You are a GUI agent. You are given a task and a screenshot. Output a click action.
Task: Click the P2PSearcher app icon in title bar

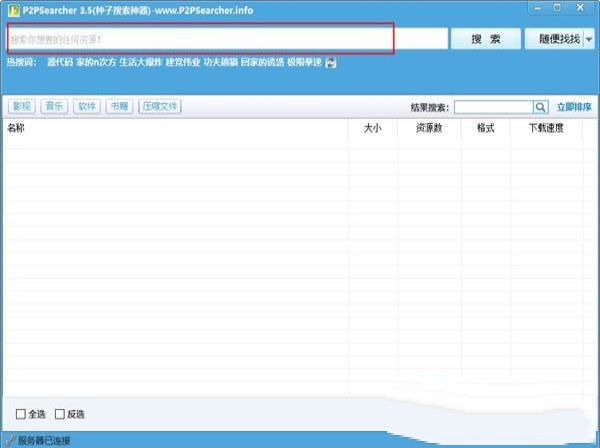(x=9, y=9)
